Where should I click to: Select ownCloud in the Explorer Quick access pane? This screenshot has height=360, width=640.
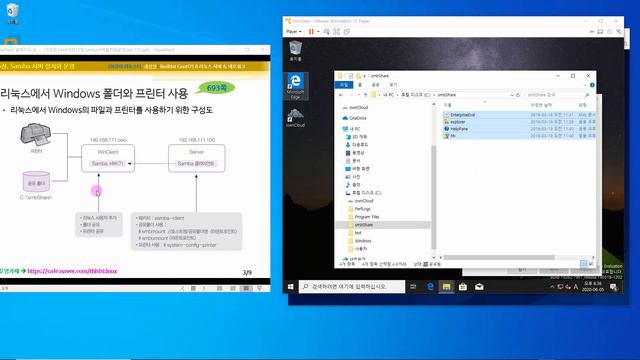coord(355,107)
